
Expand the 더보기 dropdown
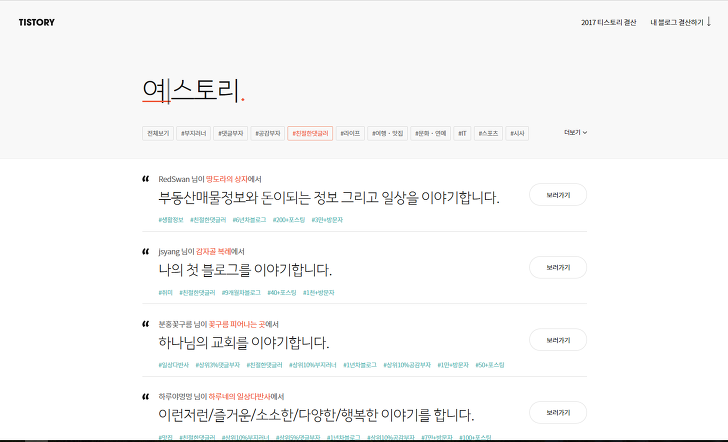575,132
